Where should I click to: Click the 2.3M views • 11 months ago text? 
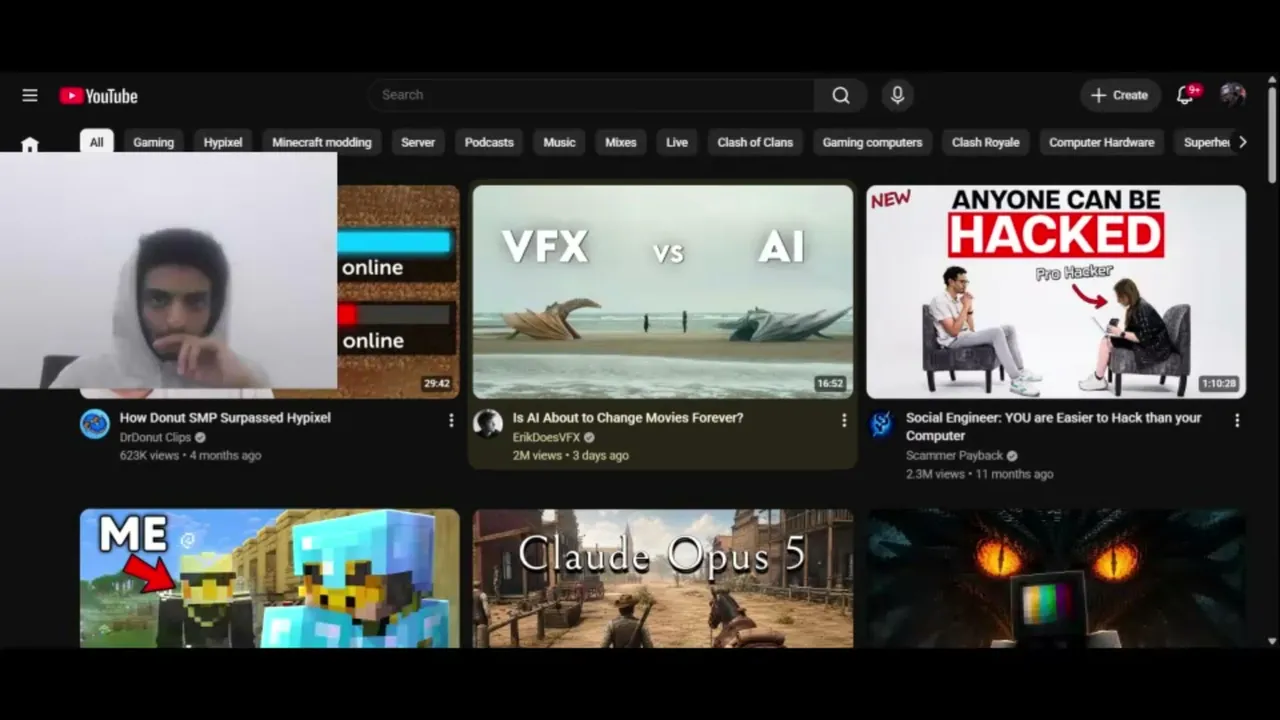(x=979, y=474)
